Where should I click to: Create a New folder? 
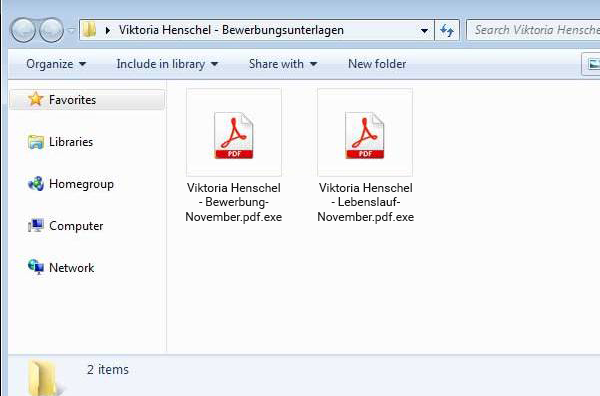[377, 64]
